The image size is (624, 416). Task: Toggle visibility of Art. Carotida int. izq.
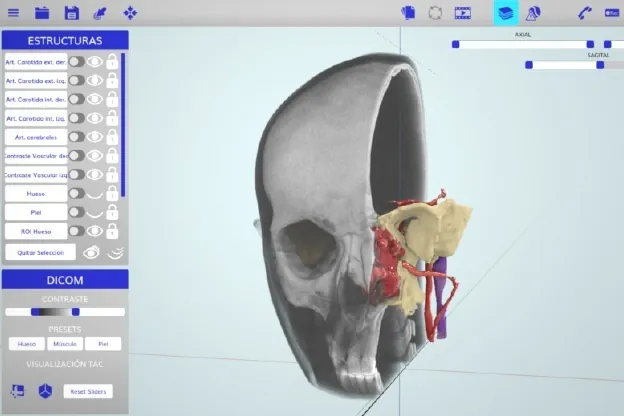pyautogui.click(x=95, y=118)
